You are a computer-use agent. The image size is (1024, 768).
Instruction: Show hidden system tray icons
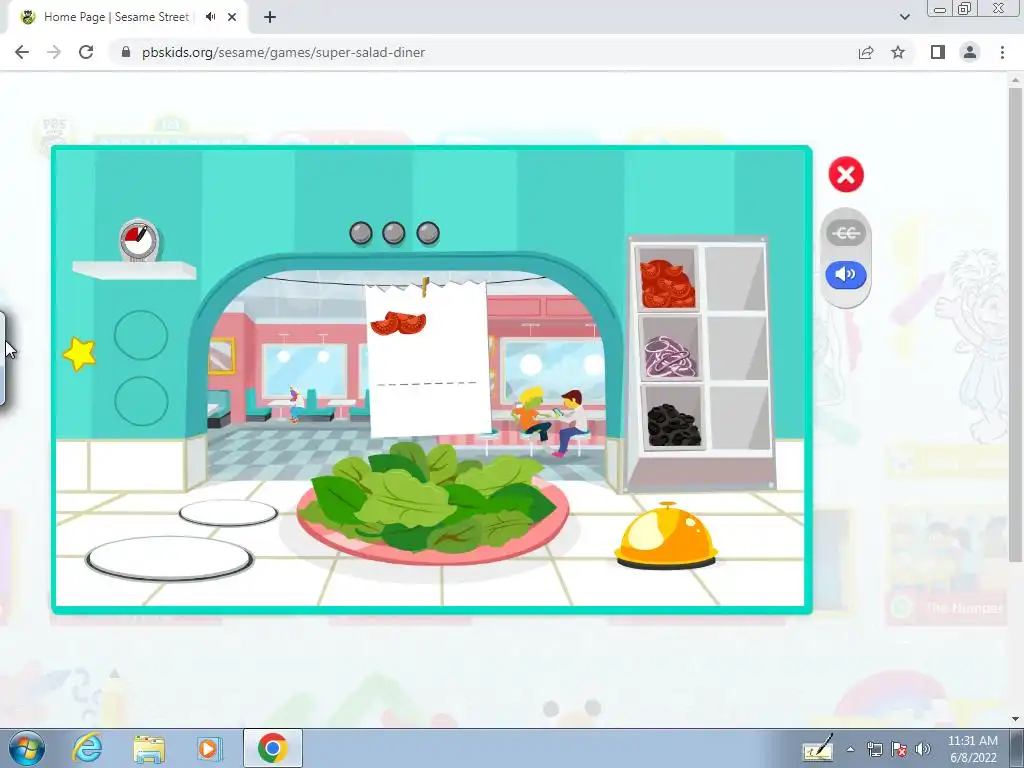[x=850, y=749]
